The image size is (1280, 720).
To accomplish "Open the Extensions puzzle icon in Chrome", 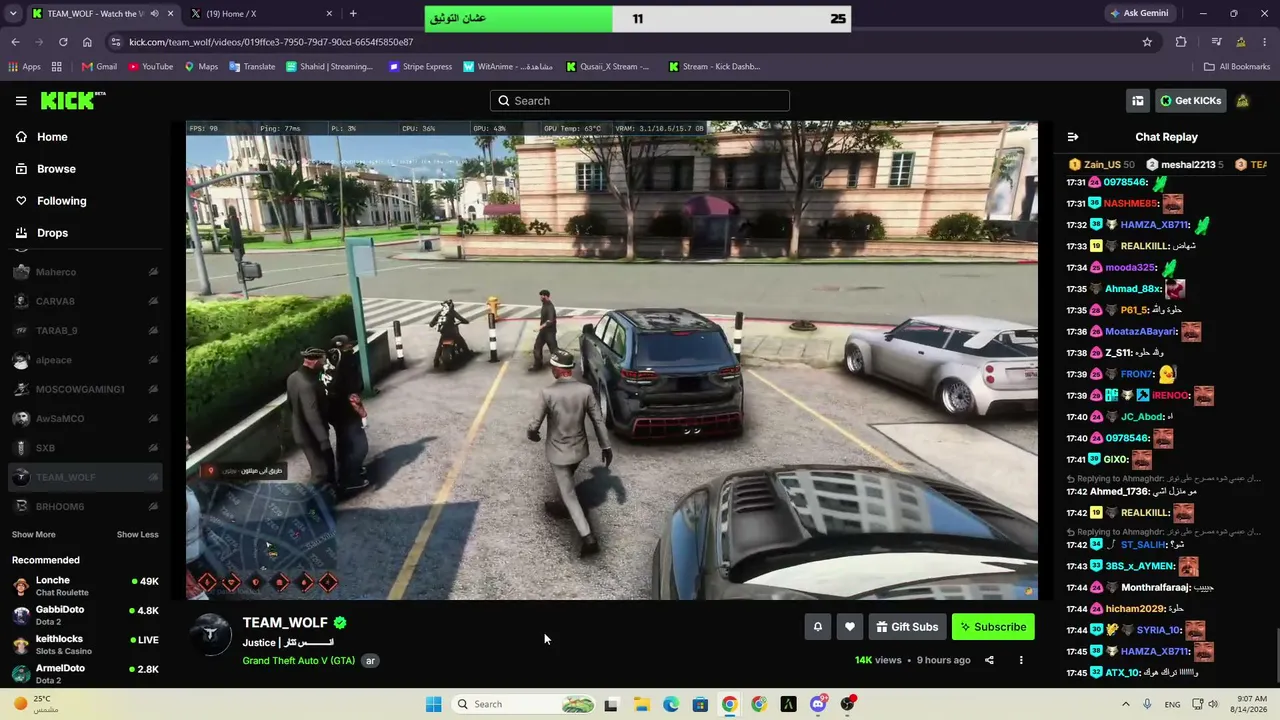I will (1181, 42).
